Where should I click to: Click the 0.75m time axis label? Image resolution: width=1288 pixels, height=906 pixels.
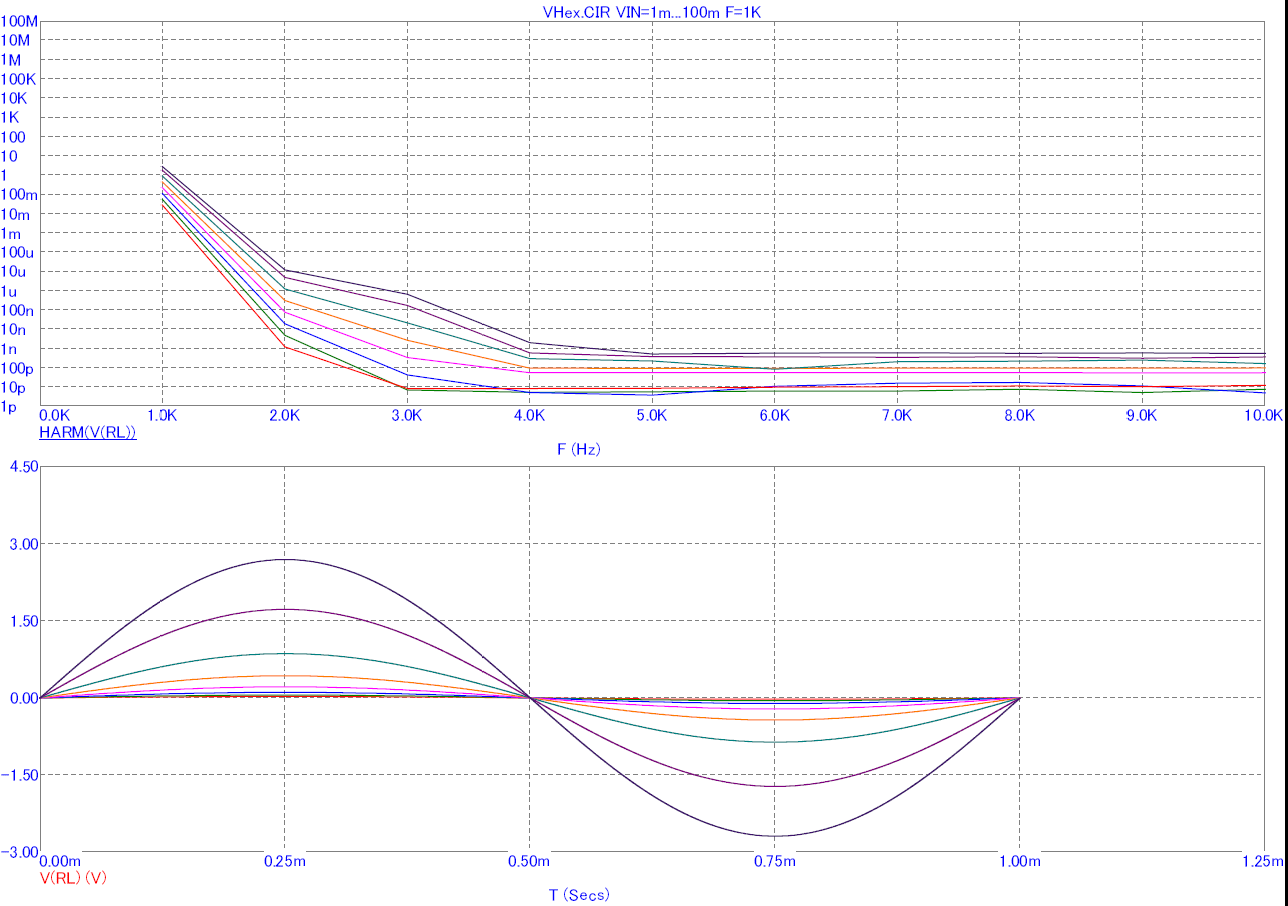775,860
